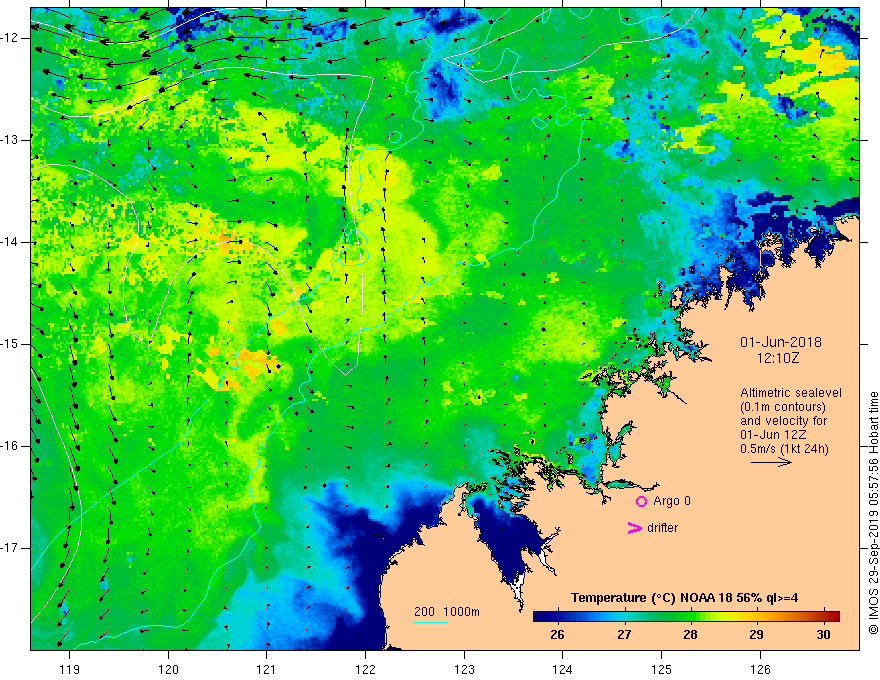Click latitude axis label '-12'
This screenshot has width=880, height=680.
[11, 38]
